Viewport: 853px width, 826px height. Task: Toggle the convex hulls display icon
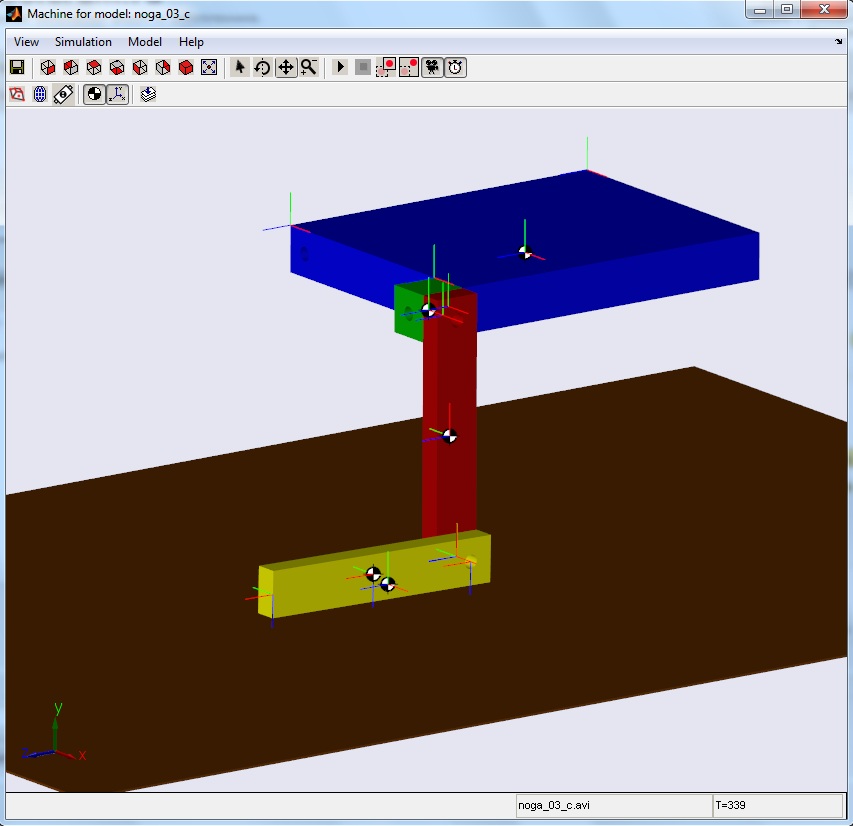[17, 94]
